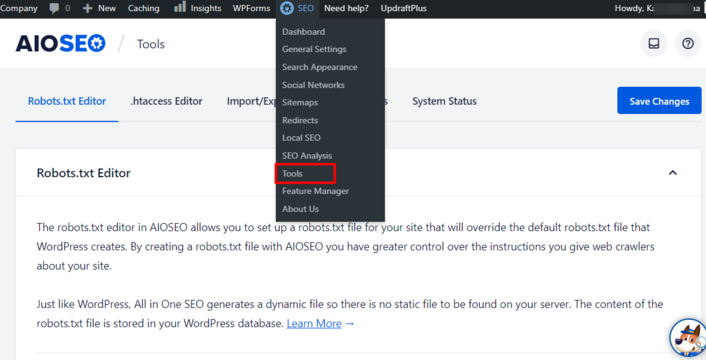Screen dimensions: 706x360
Task: Click the Save Changes button
Action: pos(659,101)
